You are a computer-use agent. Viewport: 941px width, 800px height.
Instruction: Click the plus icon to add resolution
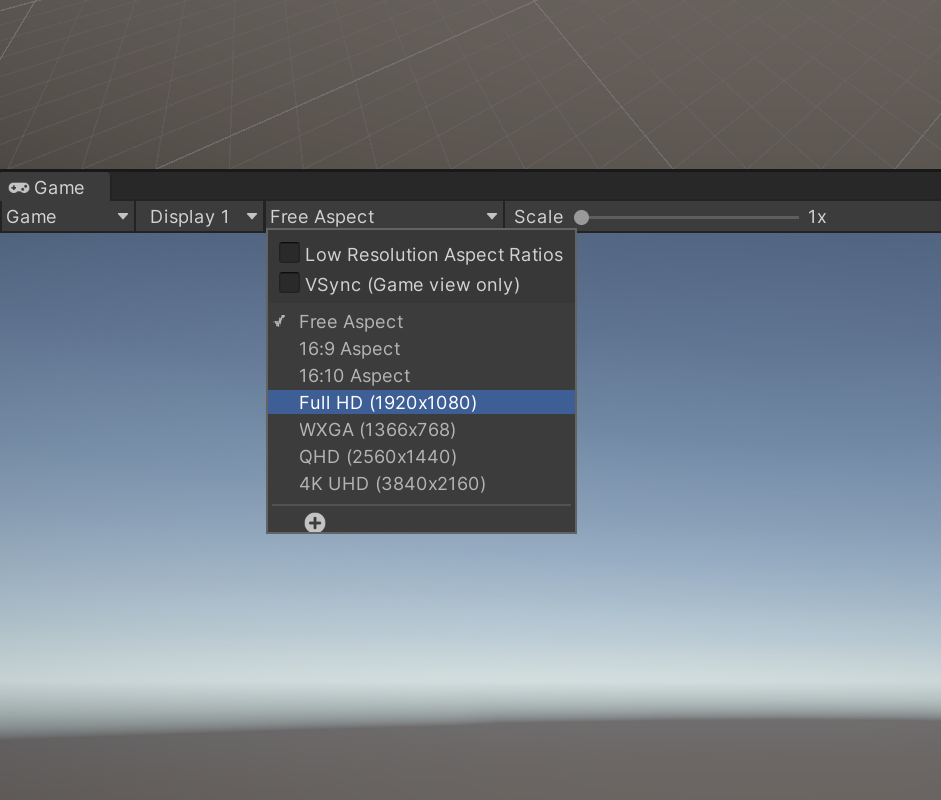(315, 522)
